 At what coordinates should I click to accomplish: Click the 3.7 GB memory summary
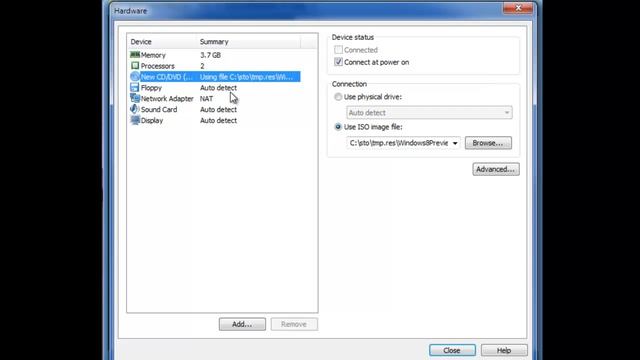[210, 55]
